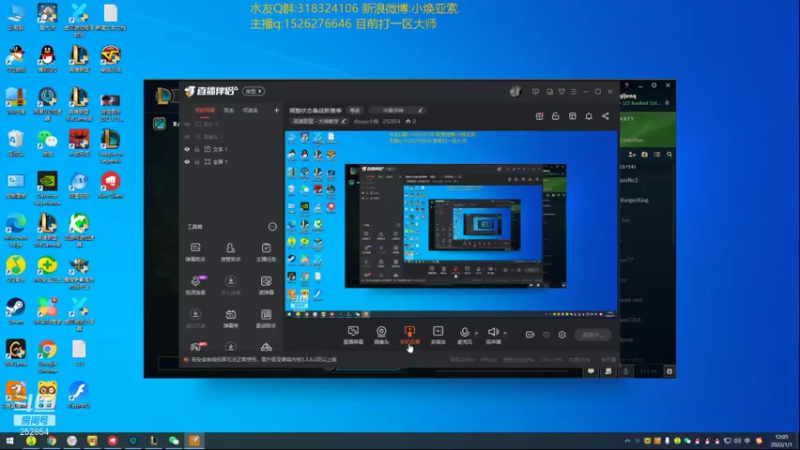This screenshot has height=450, width=800.
Task: Share the live room via share icon
Action: click(606, 116)
